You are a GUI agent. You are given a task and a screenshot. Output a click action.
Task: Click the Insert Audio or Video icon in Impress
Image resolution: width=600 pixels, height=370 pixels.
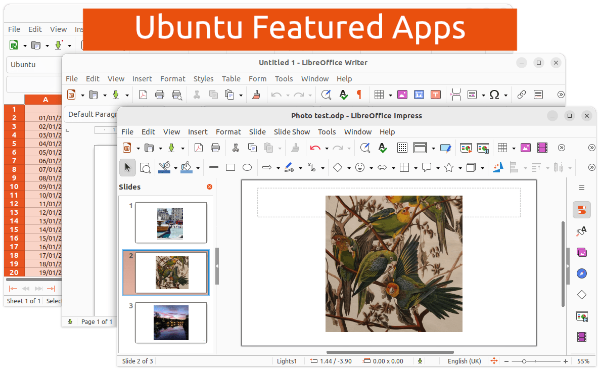pos(542,148)
